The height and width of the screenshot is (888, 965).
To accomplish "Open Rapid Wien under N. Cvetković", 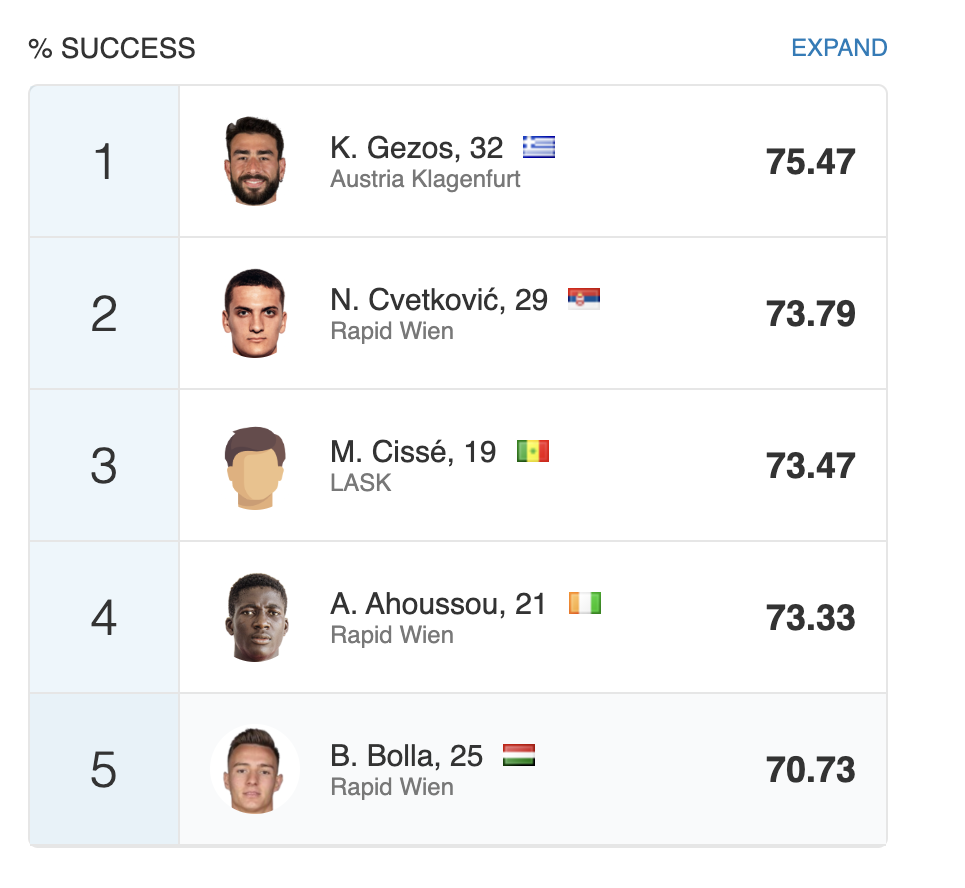I will click(392, 332).
